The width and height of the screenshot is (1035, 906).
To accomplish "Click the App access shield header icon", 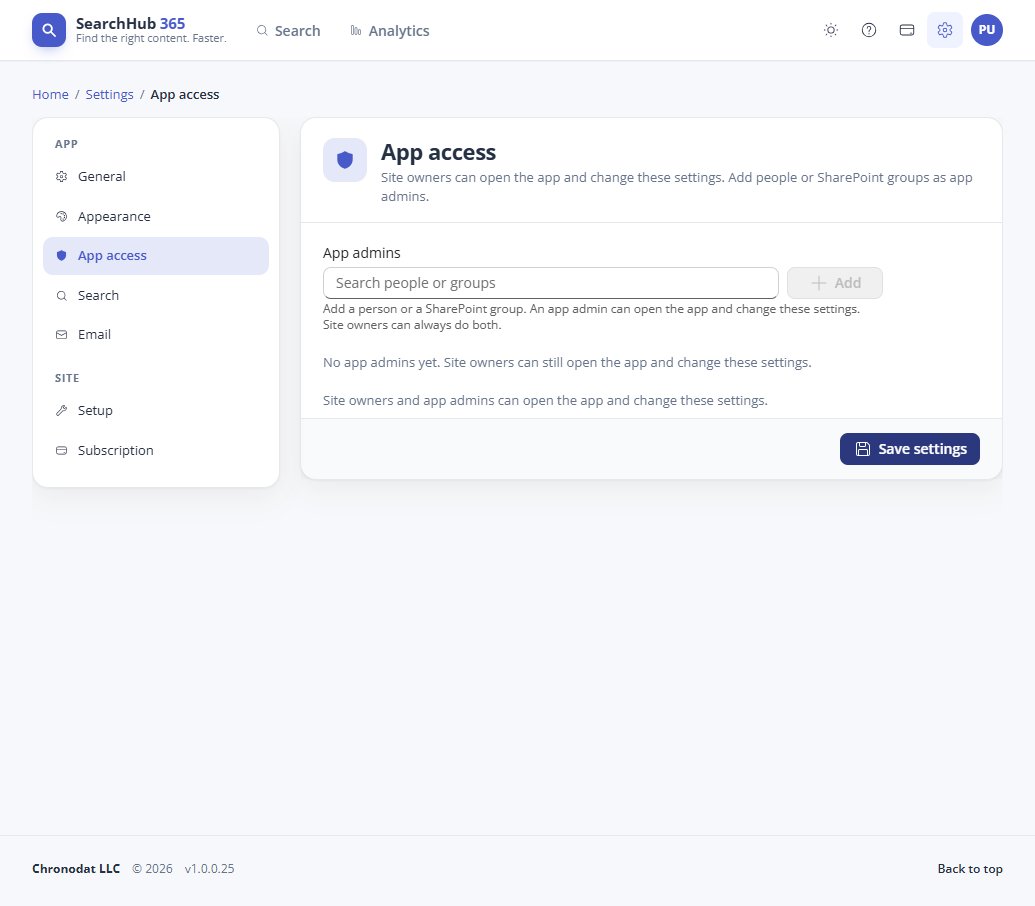I will [345, 160].
